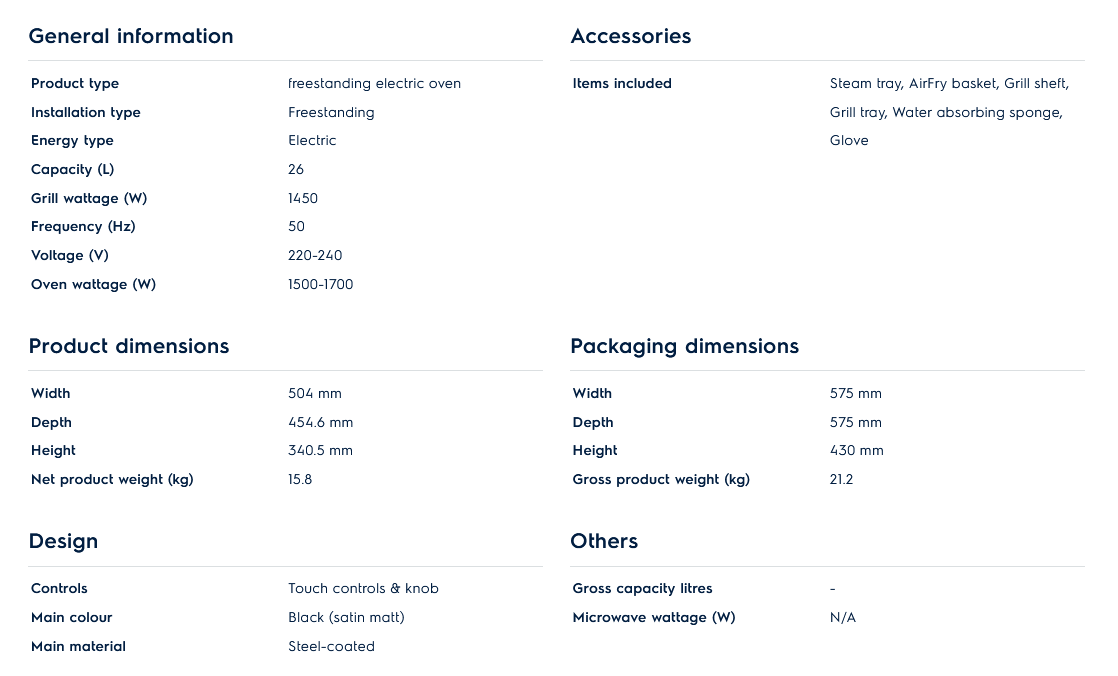Click the Product type label
This screenshot has height=676, width=1118.
pyautogui.click(x=75, y=83)
